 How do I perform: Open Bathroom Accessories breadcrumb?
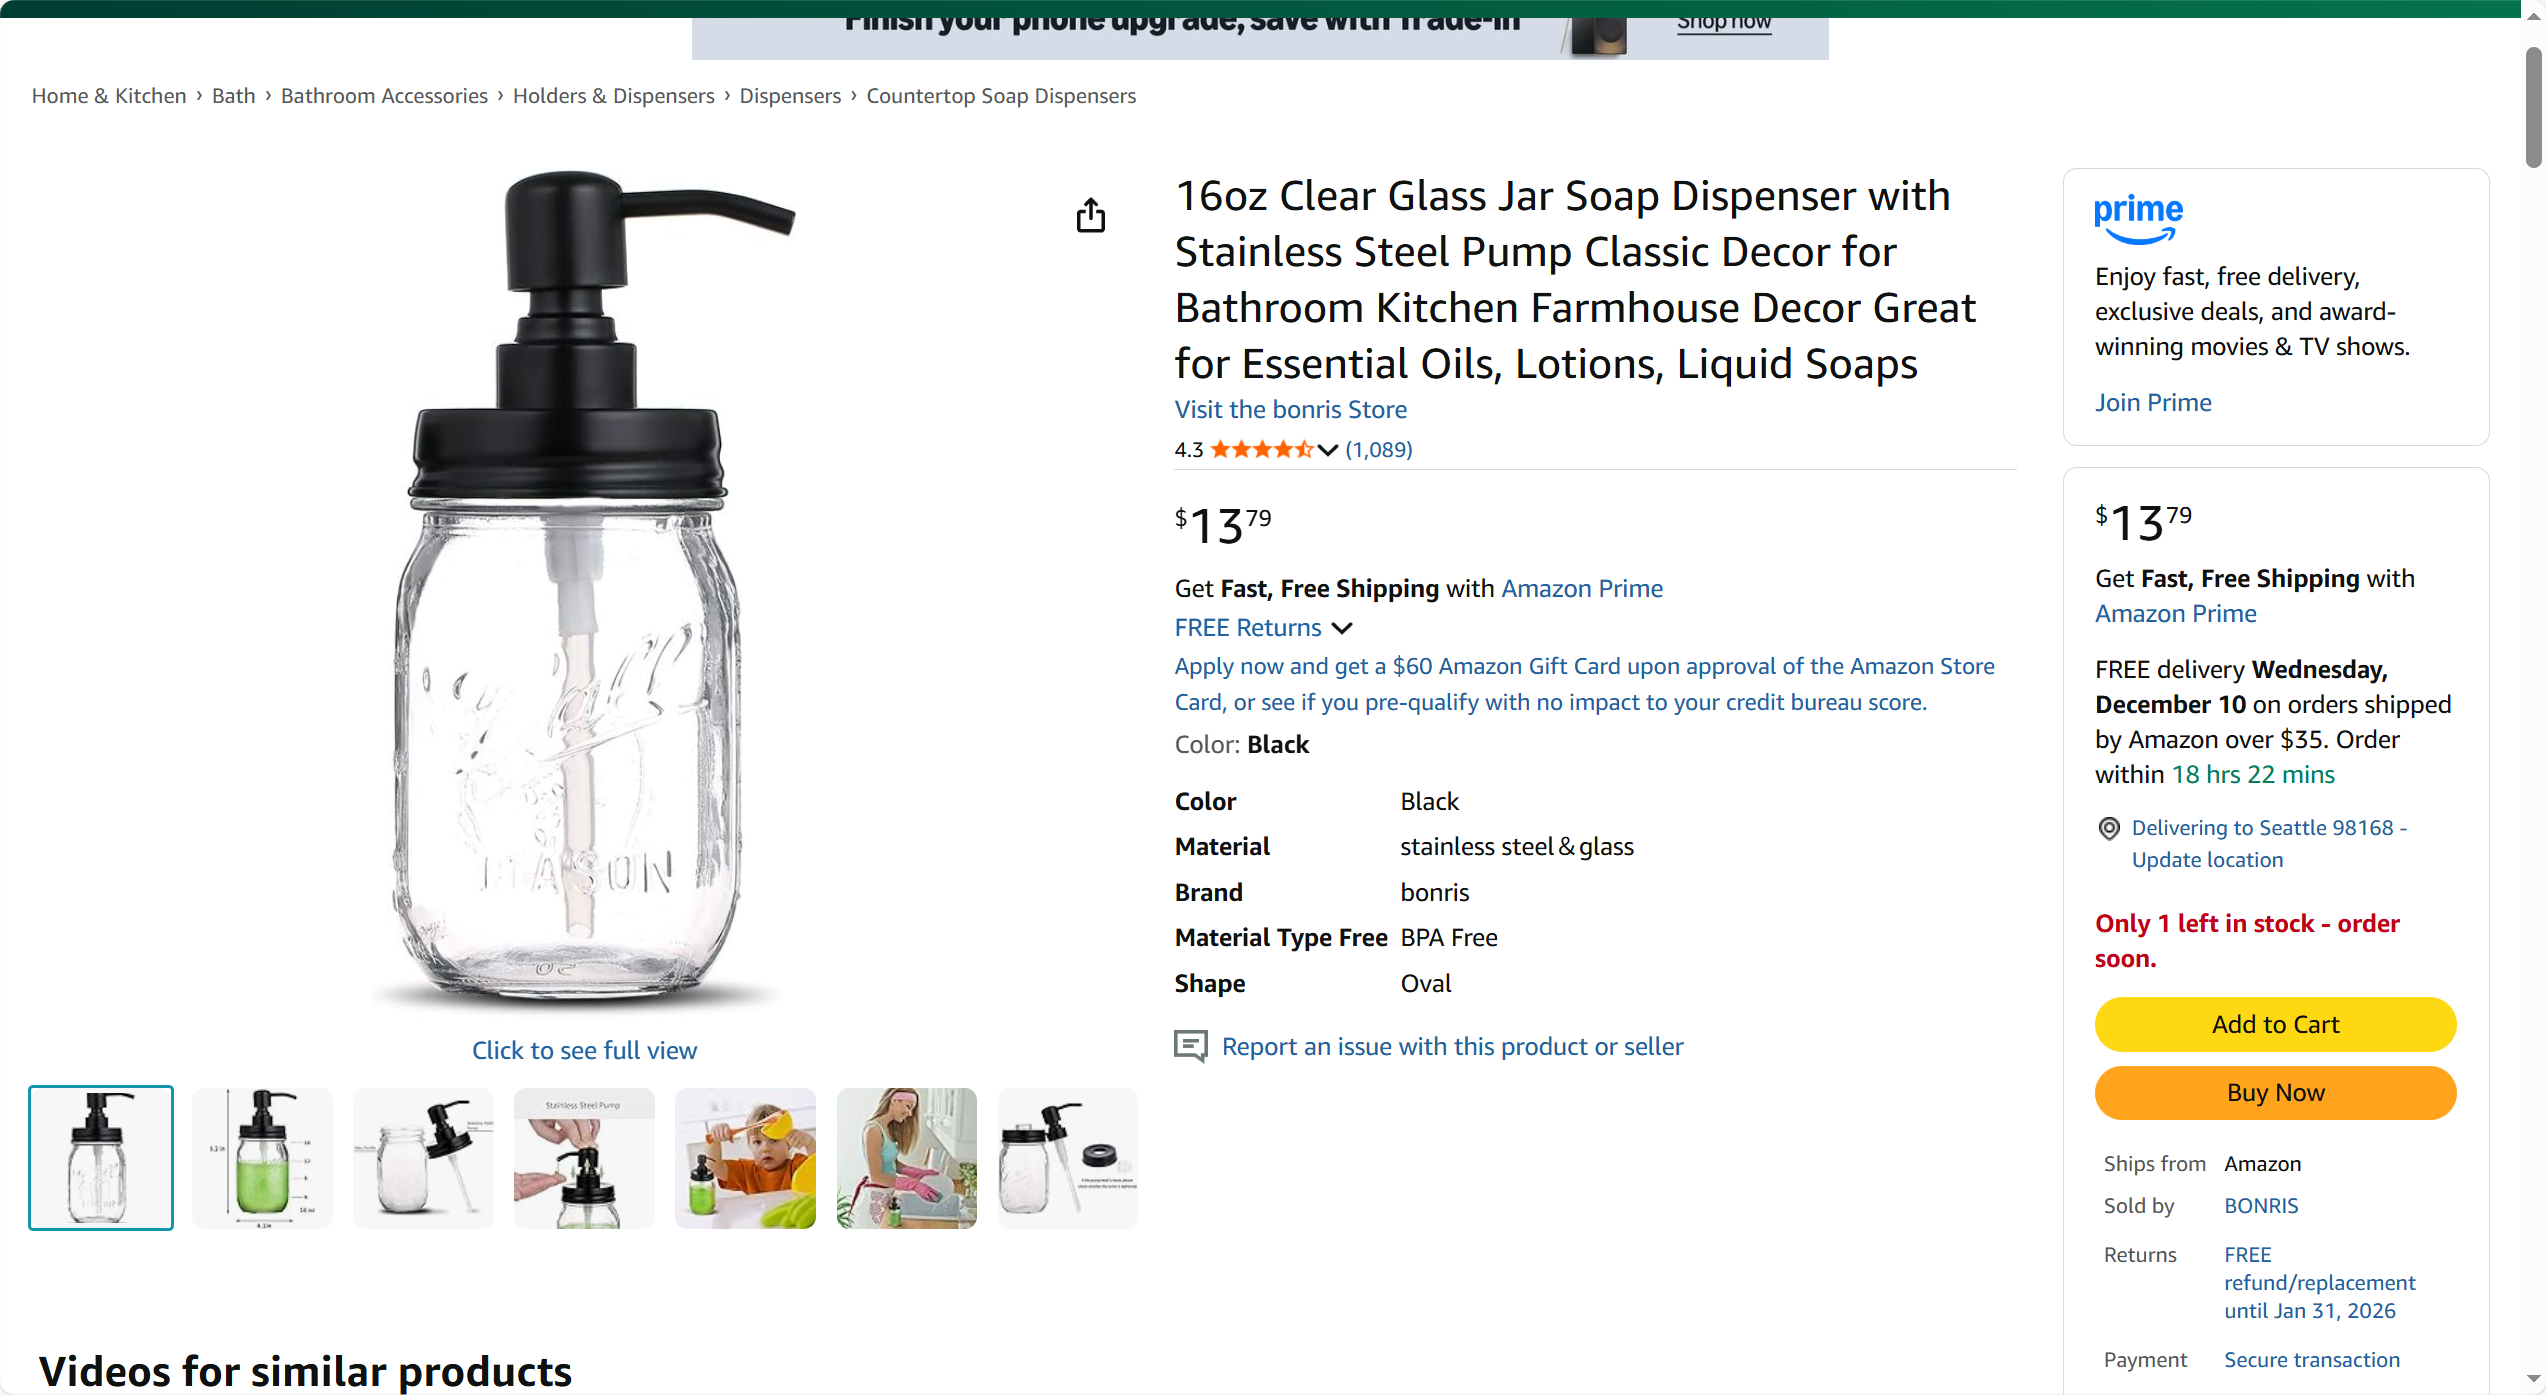[x=384, y=96]
